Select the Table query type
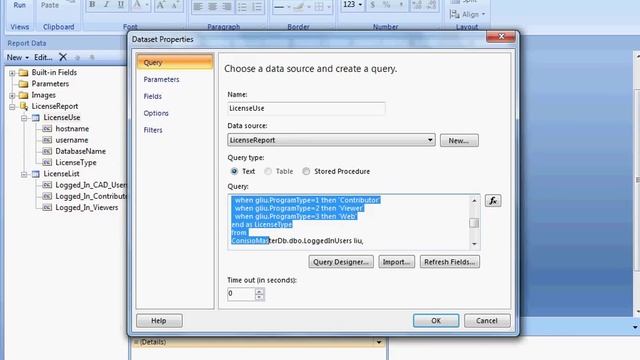Screen dimensions: 640x360 tap(268, 171)
